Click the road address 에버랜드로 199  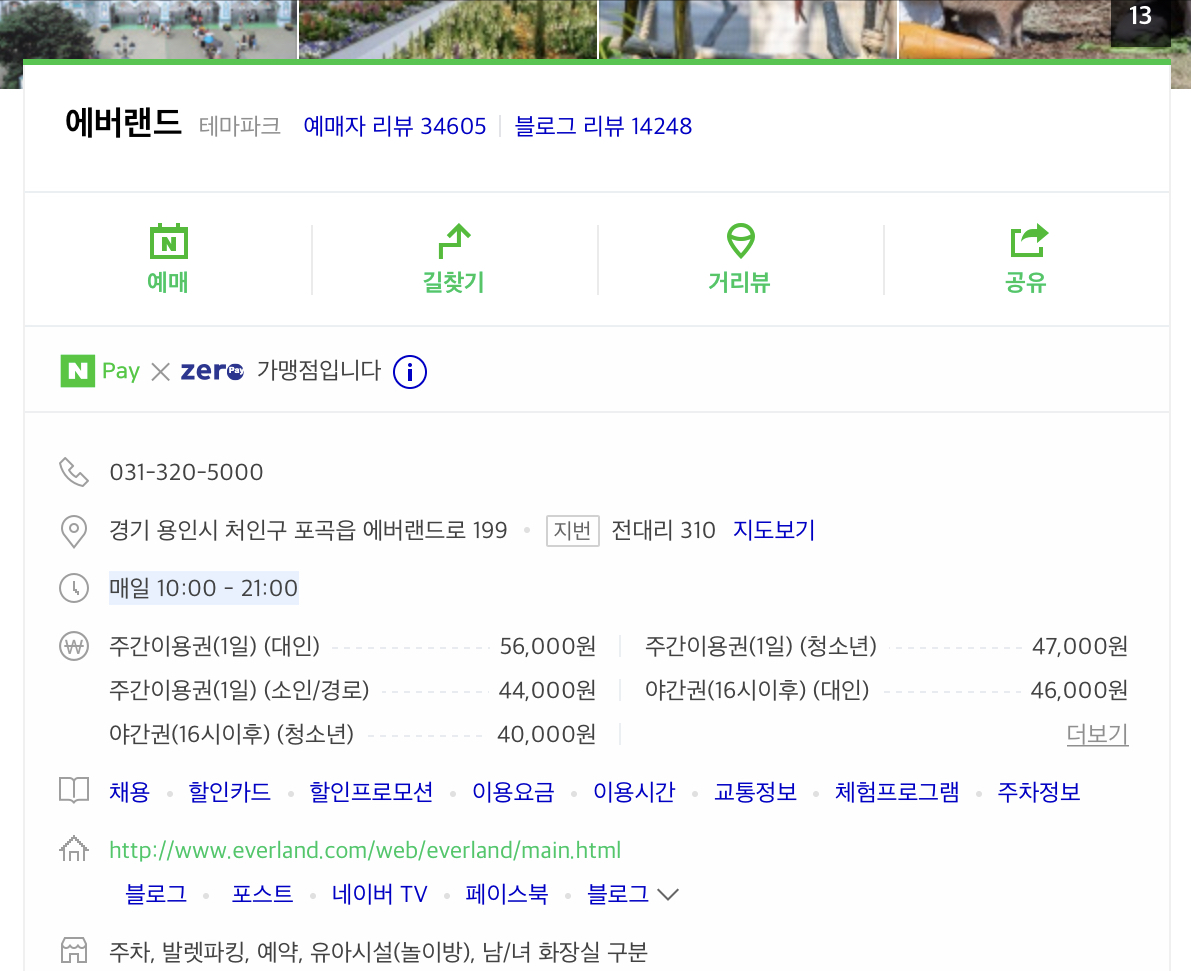pyautogui.click(x=434, y=530)
